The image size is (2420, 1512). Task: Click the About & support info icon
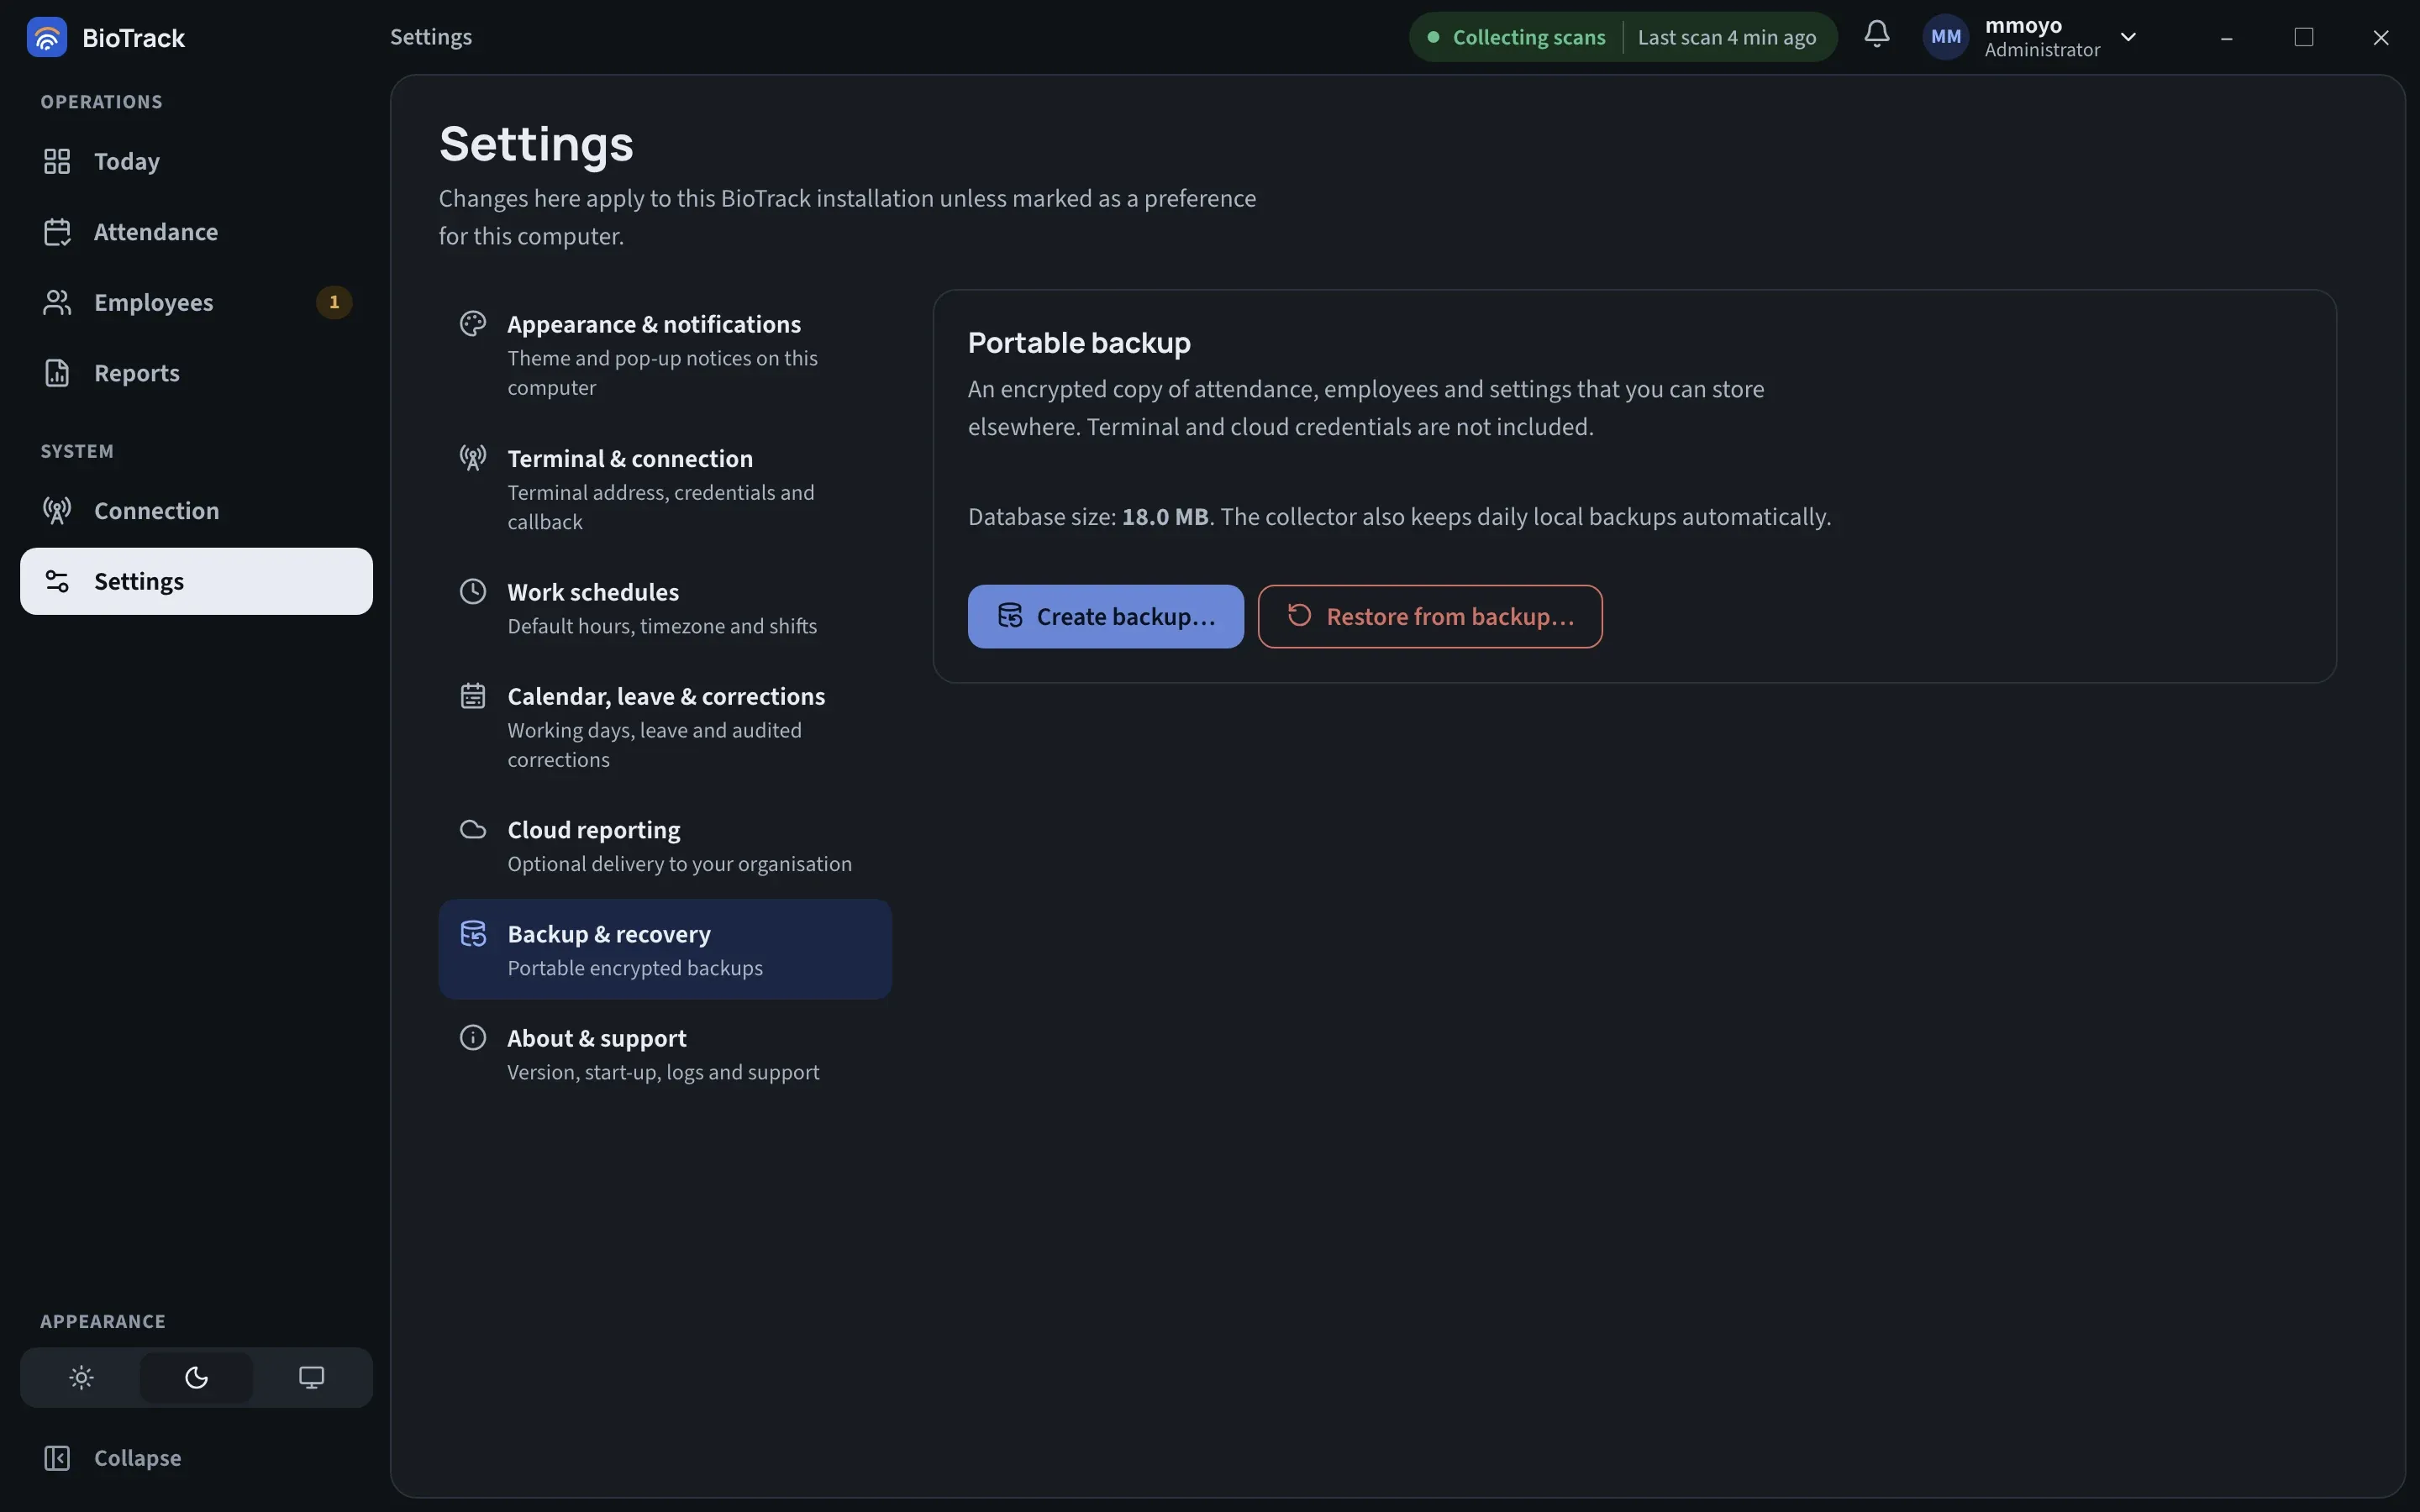point(473,1038)
